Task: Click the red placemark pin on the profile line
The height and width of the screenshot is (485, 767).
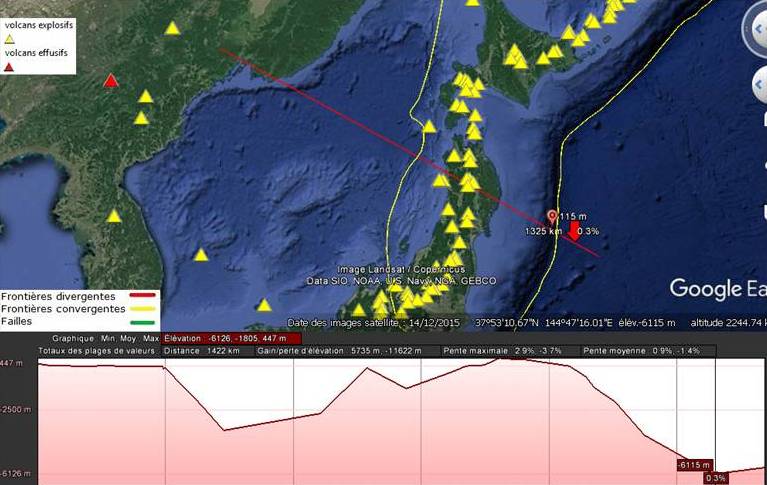Action: [552, 216]
